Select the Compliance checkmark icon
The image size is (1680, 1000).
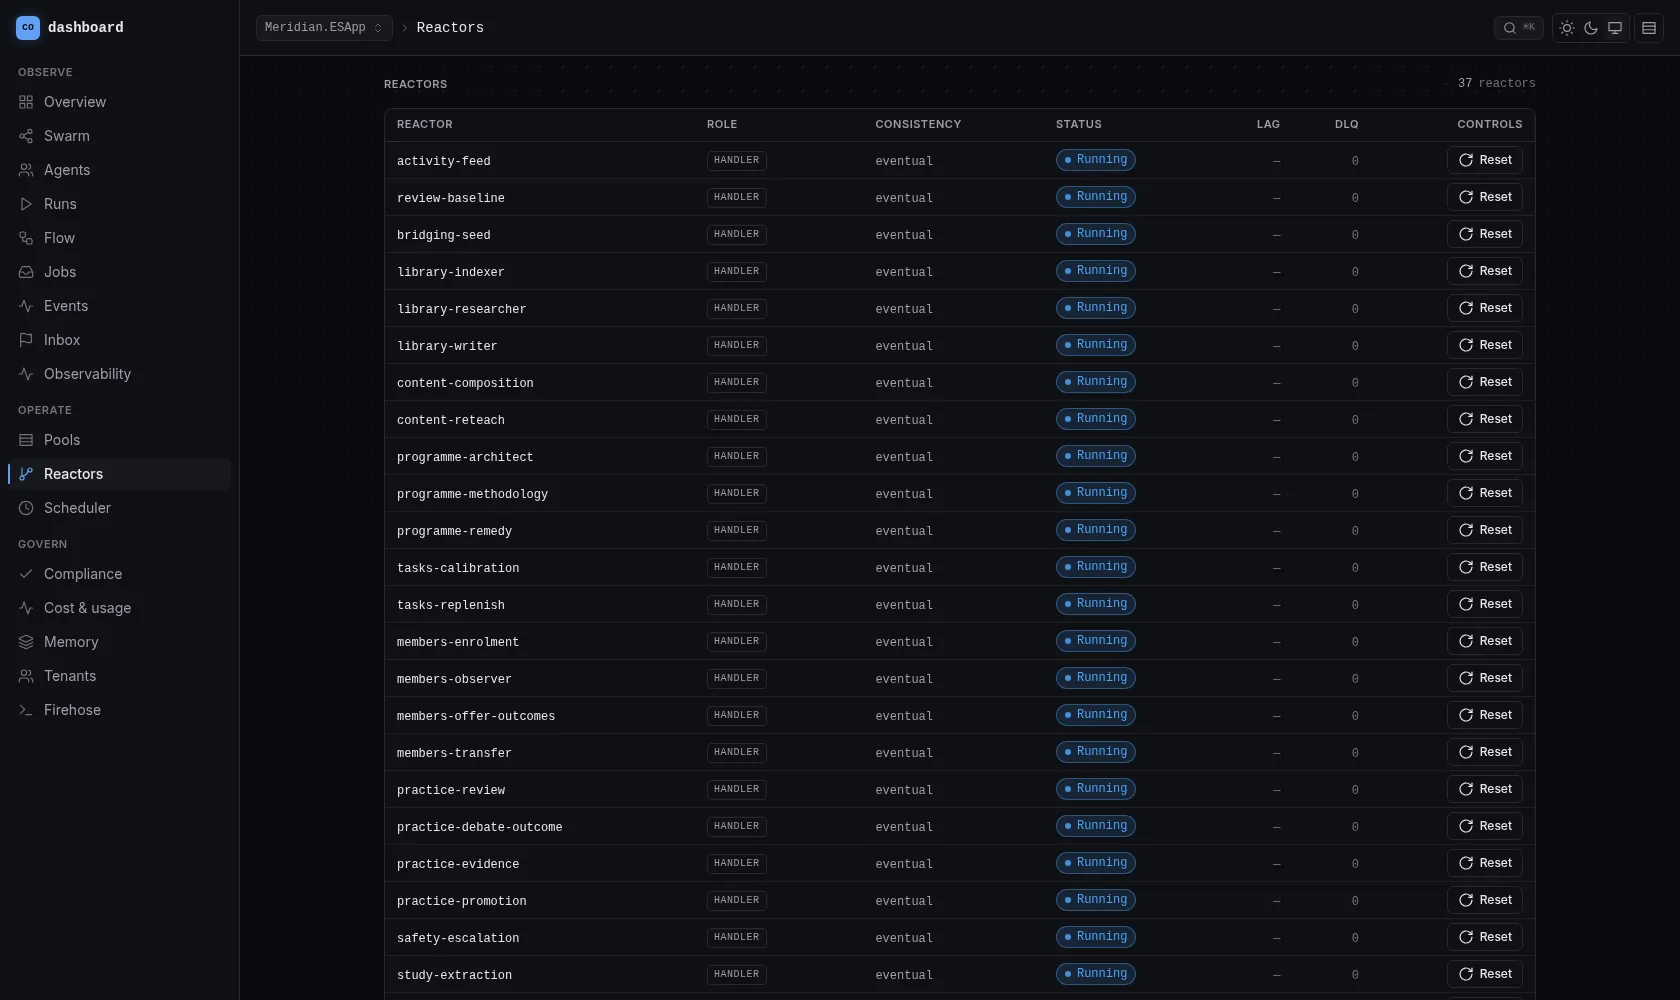[x=26, y=574]
